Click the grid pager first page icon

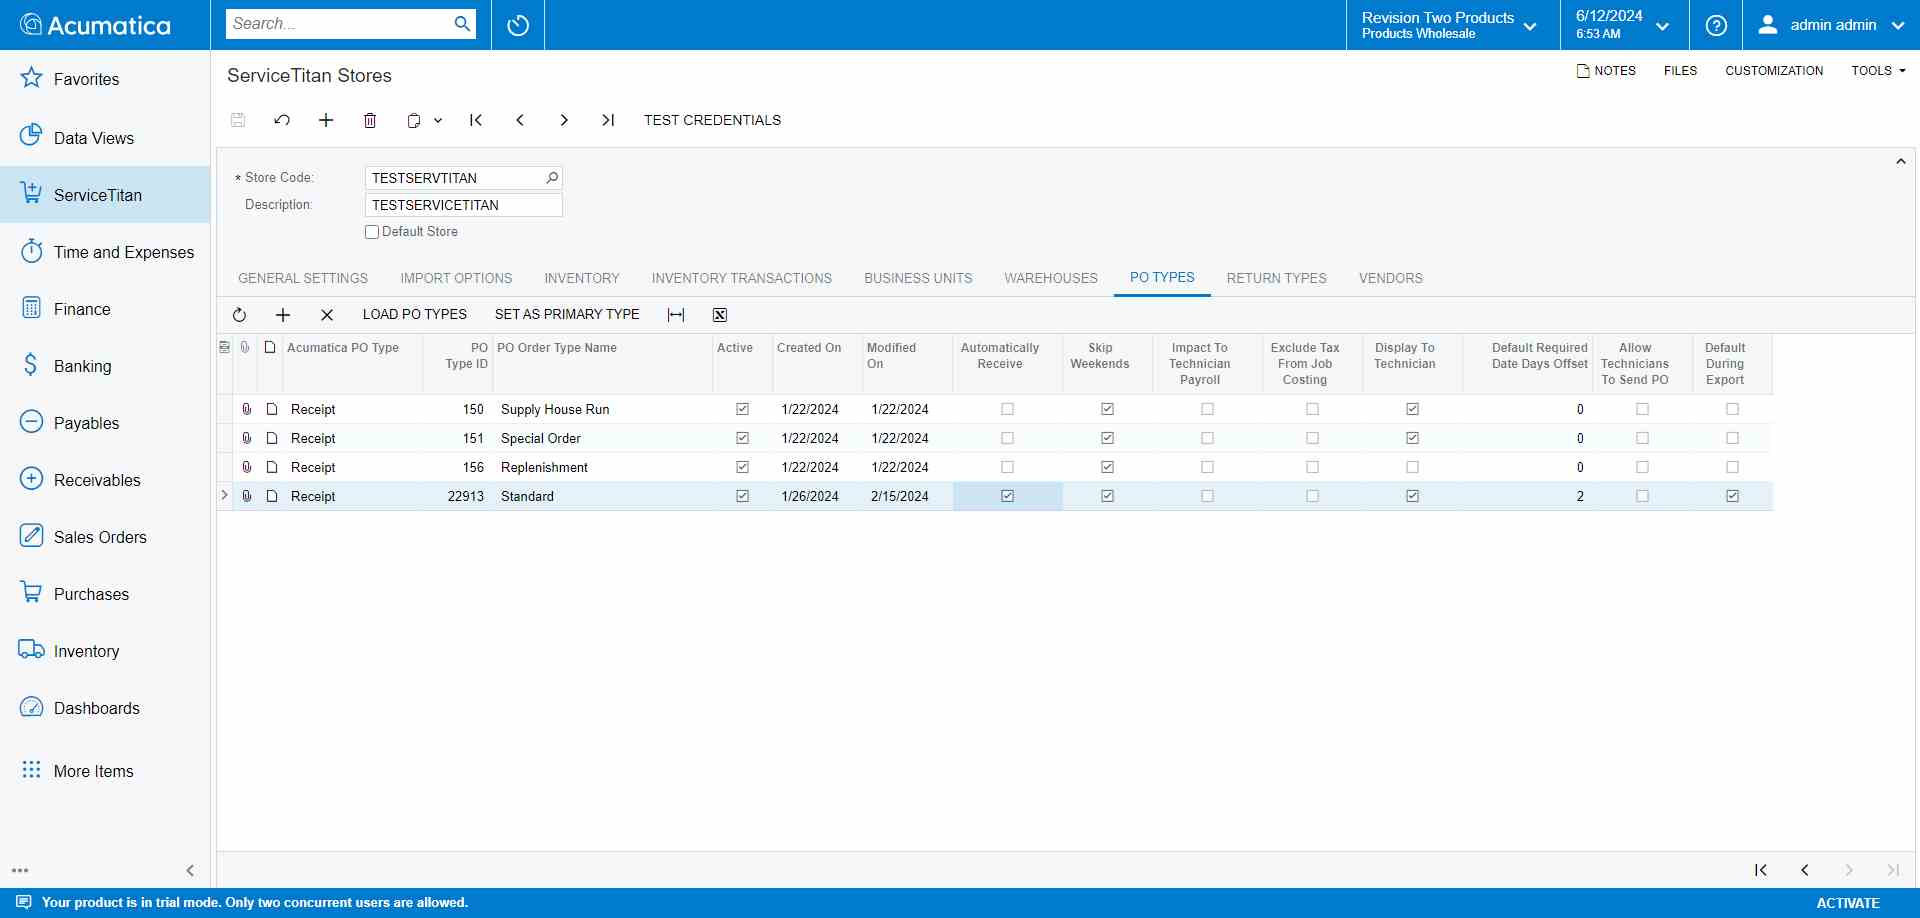point(1761,870)
